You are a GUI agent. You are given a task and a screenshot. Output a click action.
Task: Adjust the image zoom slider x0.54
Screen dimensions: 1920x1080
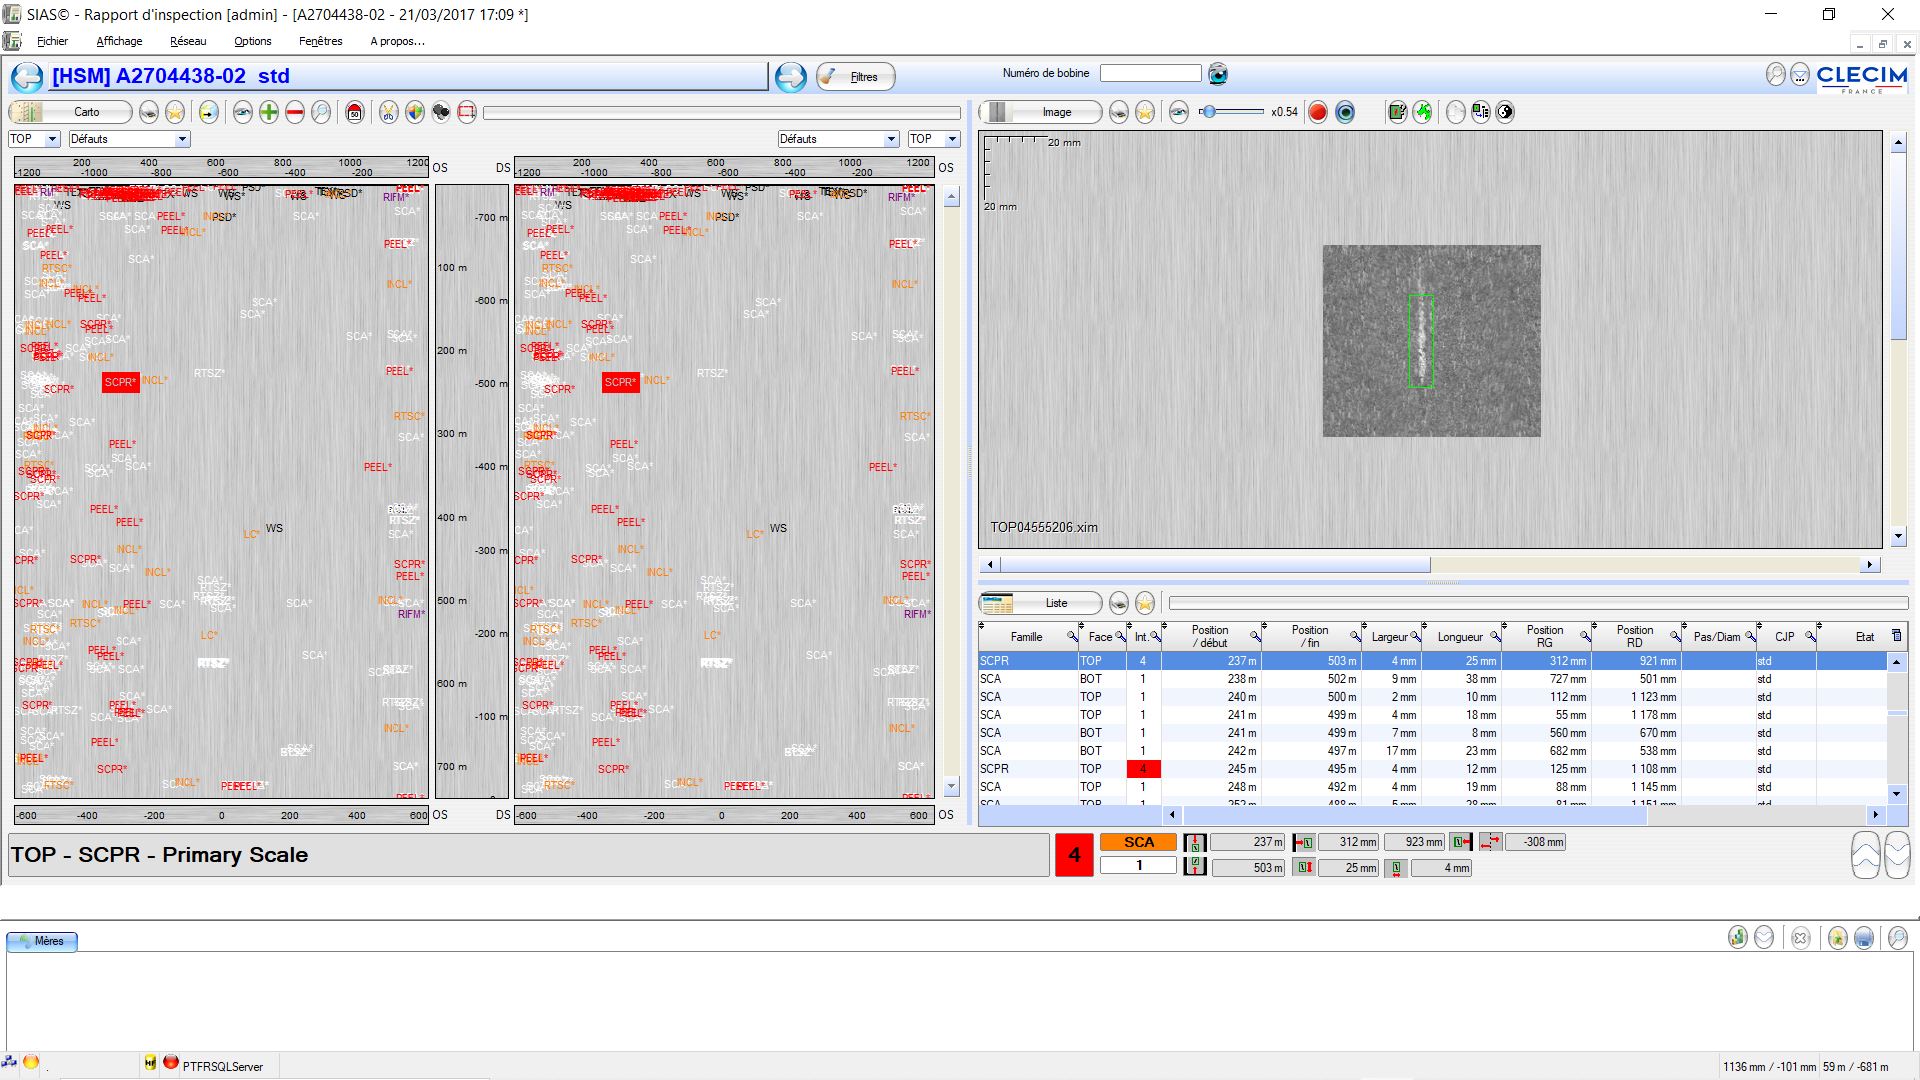tap(1209, 112)
